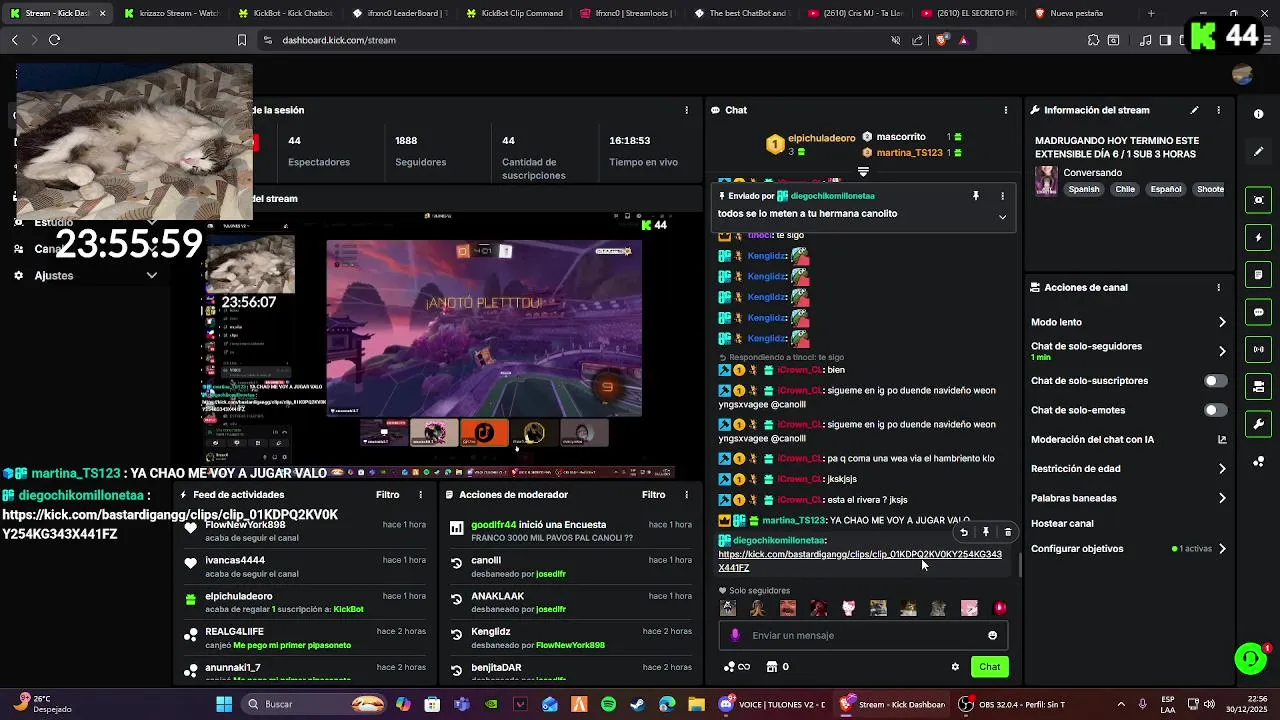Click the browser address bar URL
Viewport: 1280px width, 720px height.
339,40
